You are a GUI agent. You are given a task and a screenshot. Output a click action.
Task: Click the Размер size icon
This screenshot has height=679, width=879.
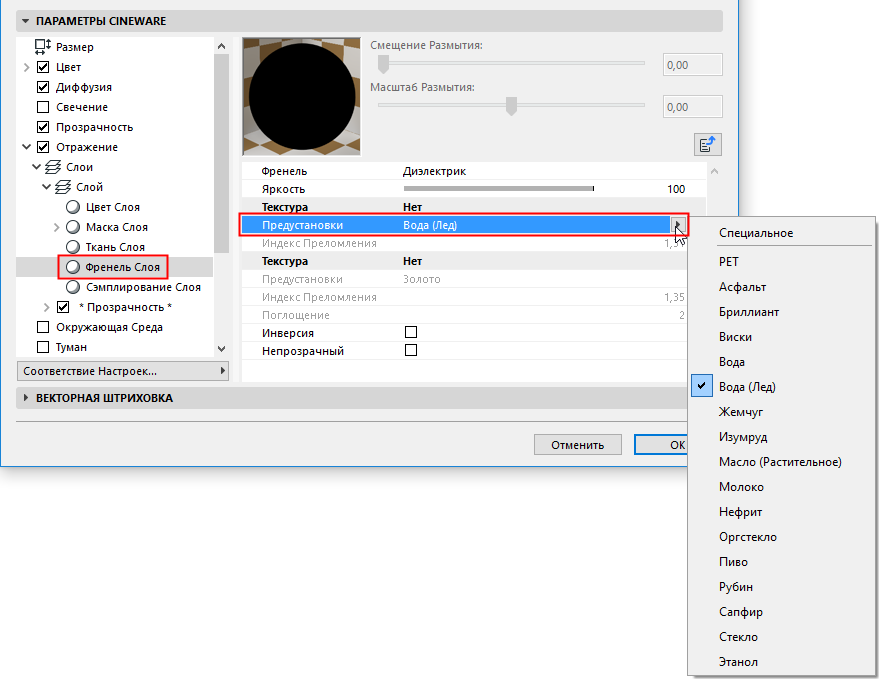[43, 47]
